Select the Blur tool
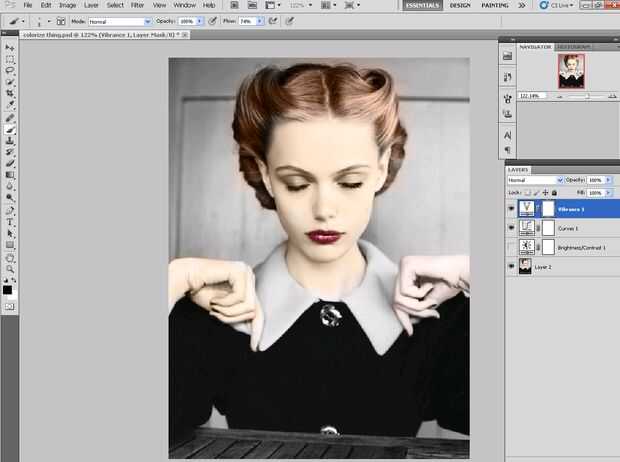620x462 pixels. [9, 186]
